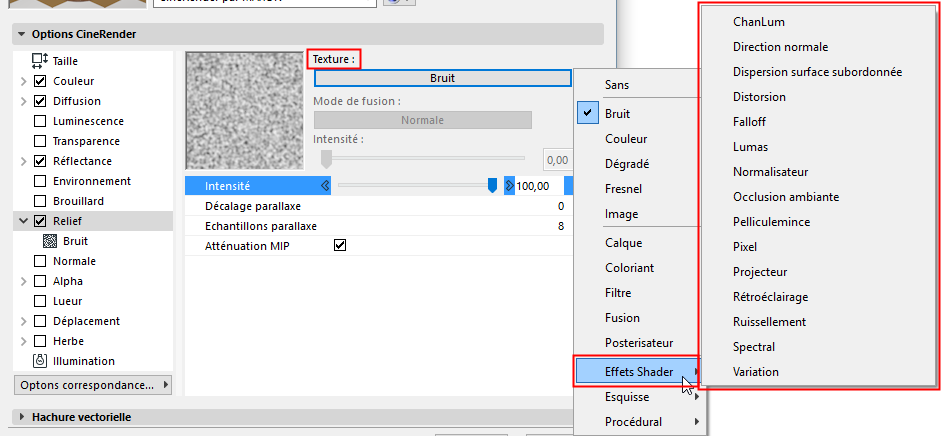Click the Bruit noise icon under Relief
Viewport: 941px width, 436px height.
click(x=50, y=241)
